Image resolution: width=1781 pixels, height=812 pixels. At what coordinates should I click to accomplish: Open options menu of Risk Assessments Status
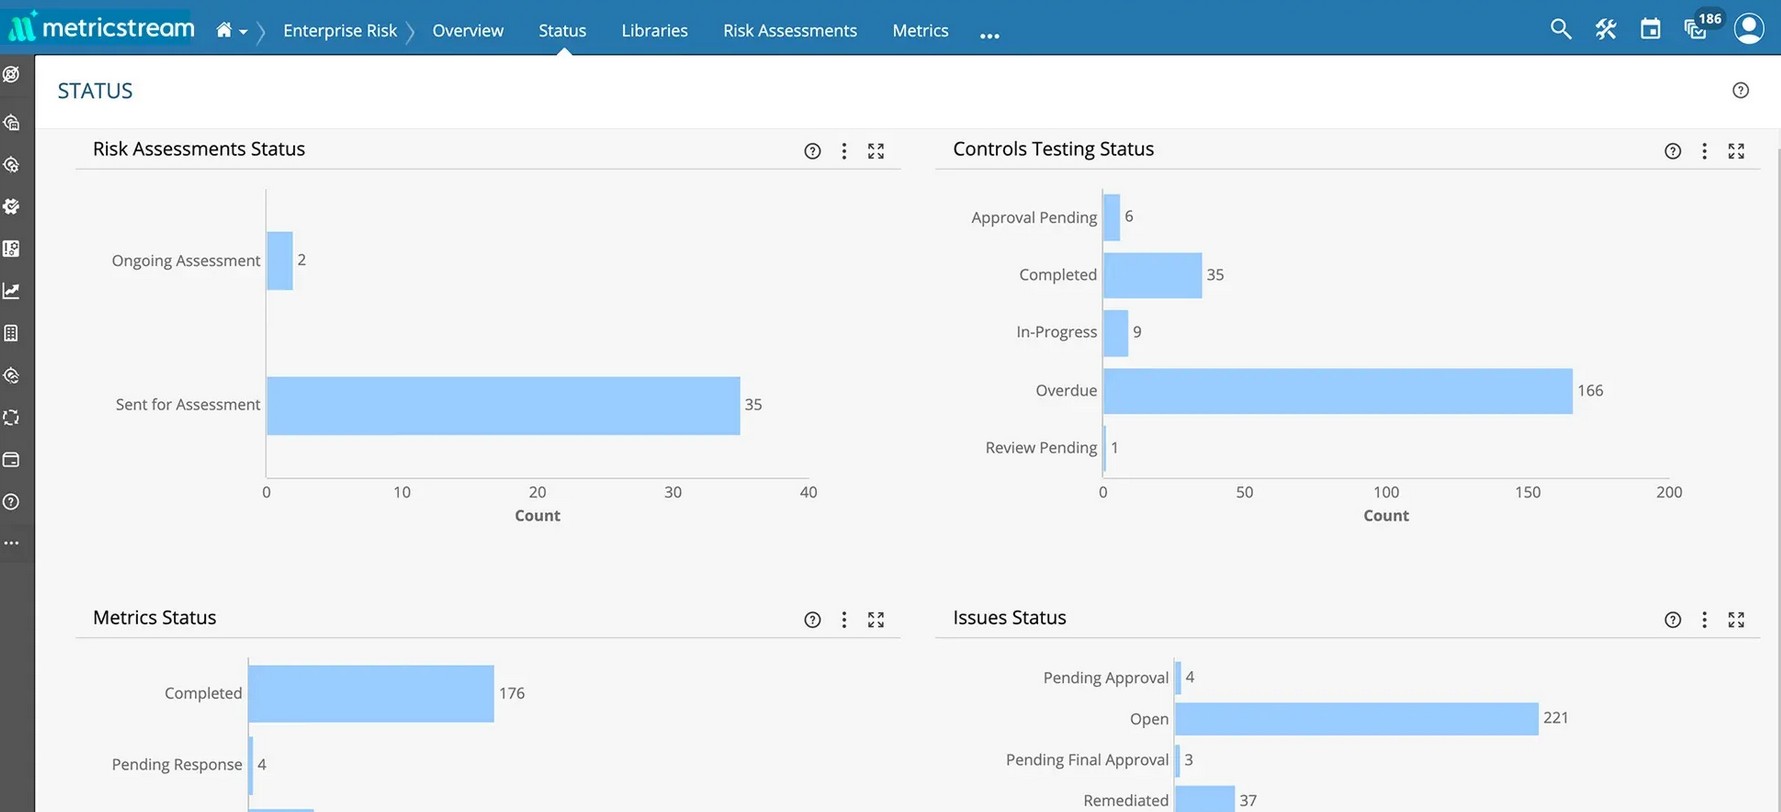coord(844,151)
